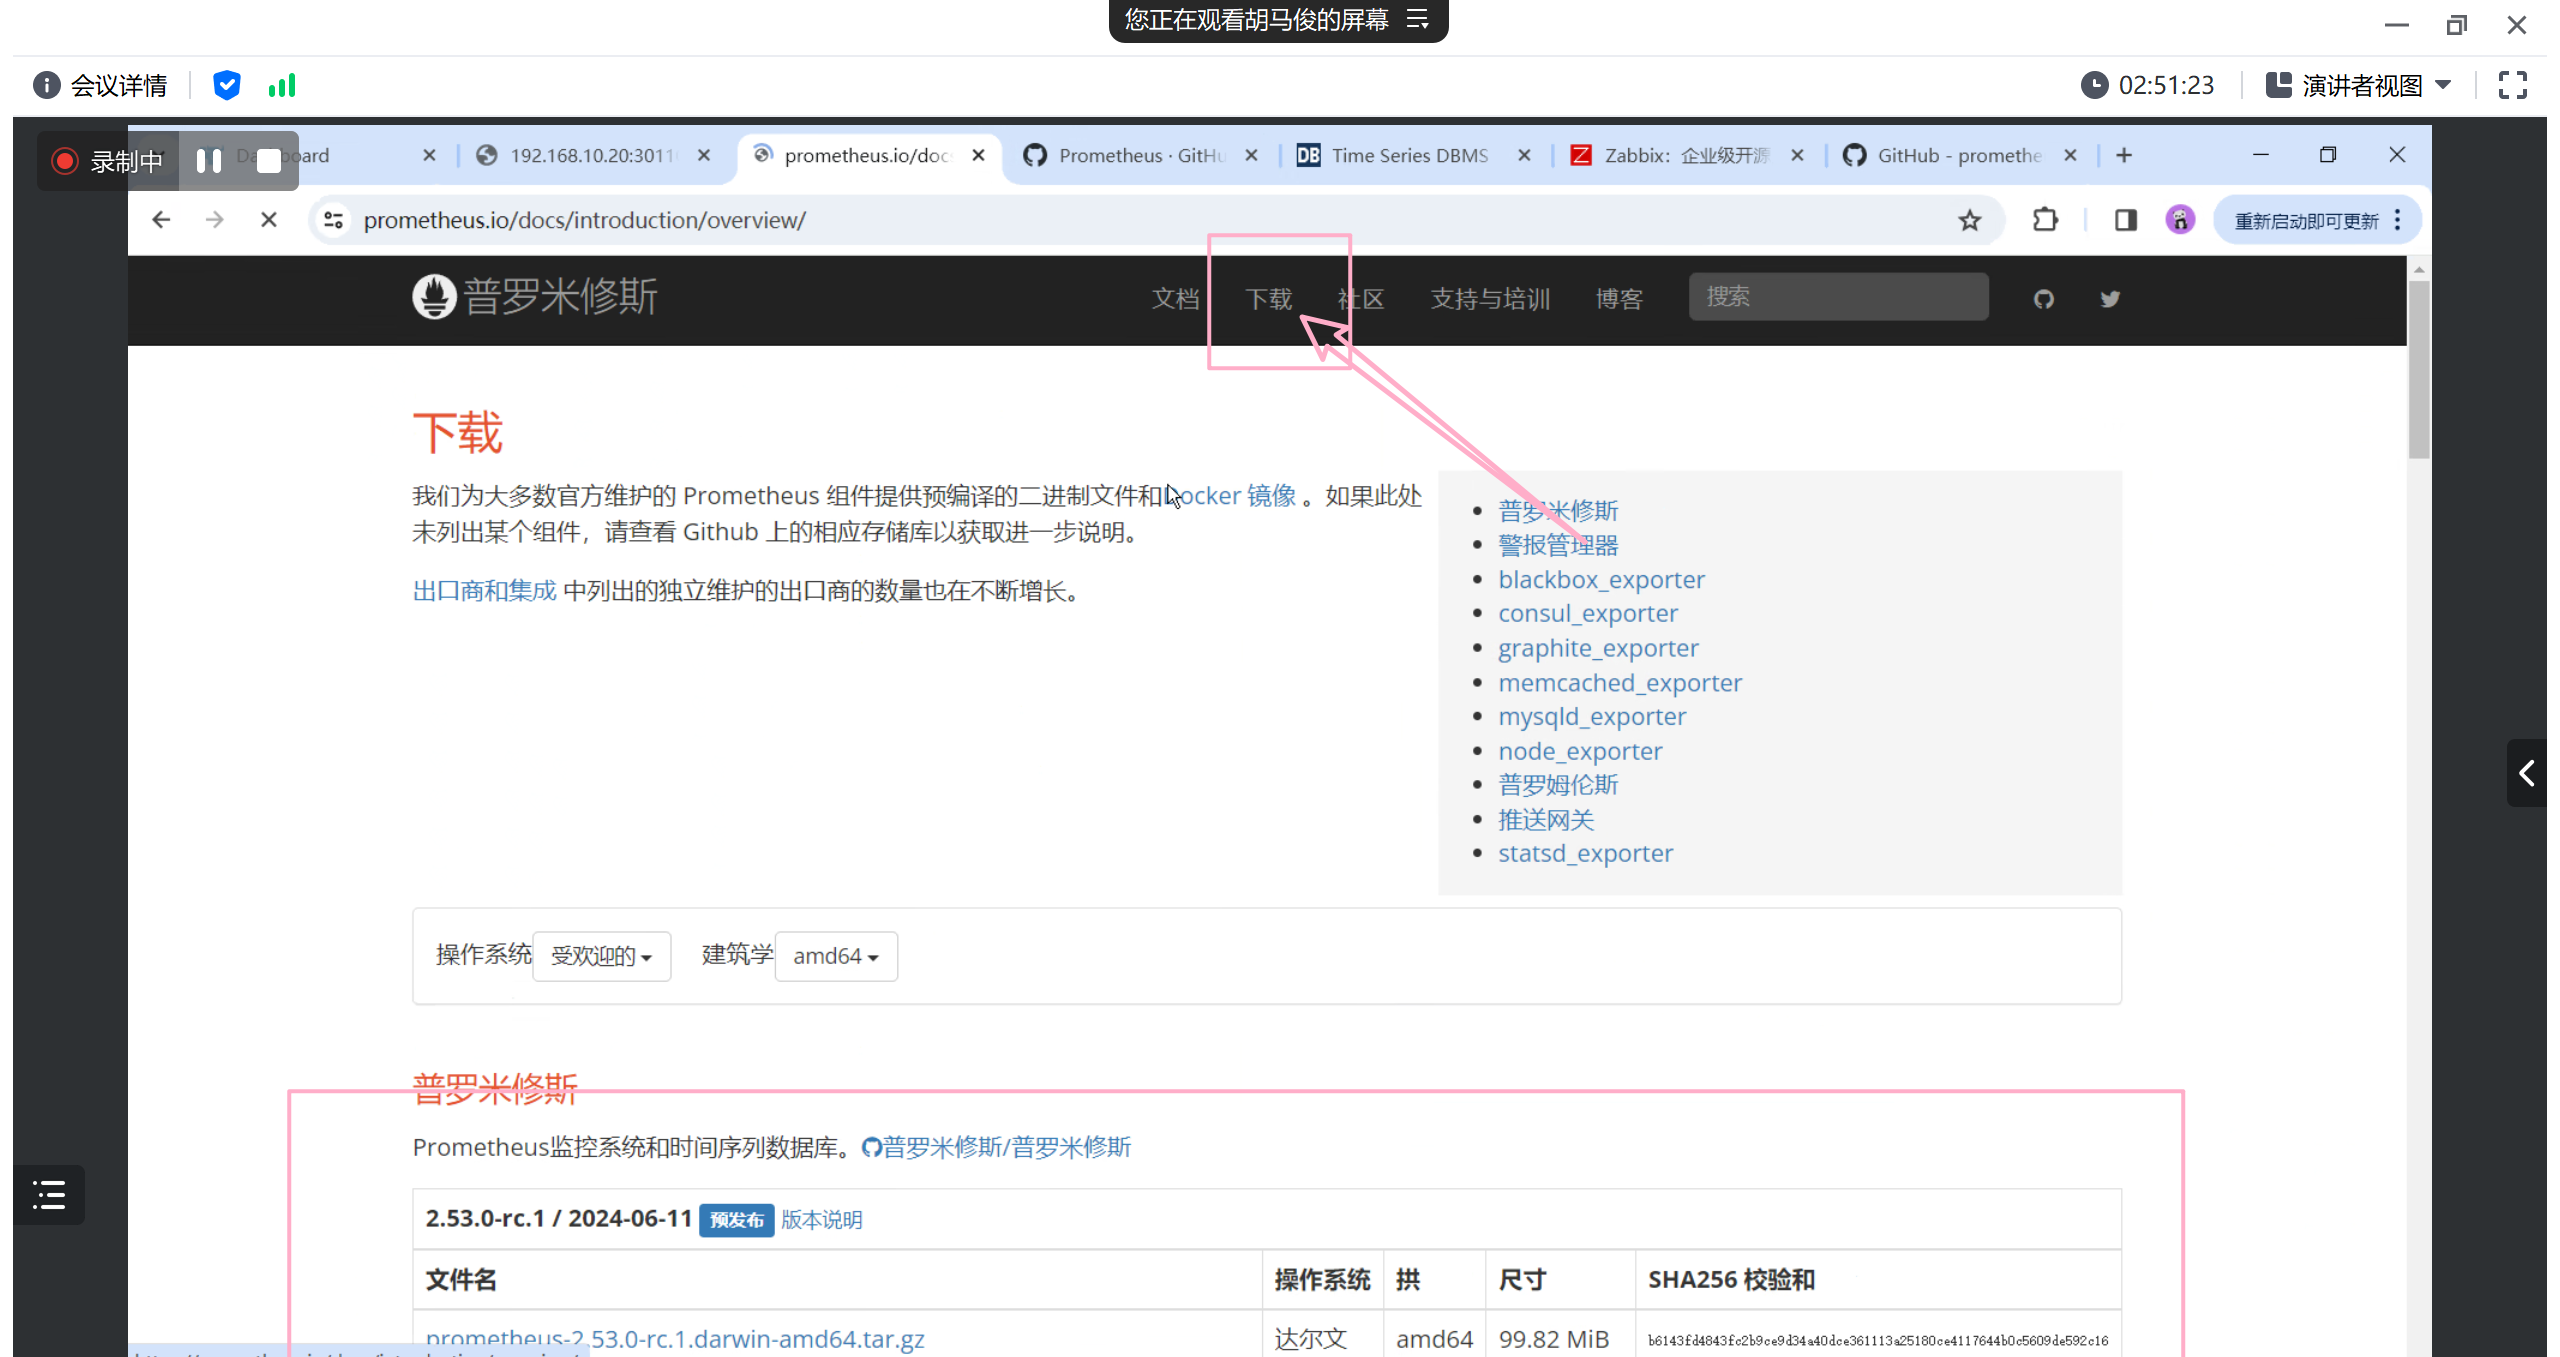The image size is (2560, 1357).
Task: Click the node_exporter link
Action: tap(1579, 751)
